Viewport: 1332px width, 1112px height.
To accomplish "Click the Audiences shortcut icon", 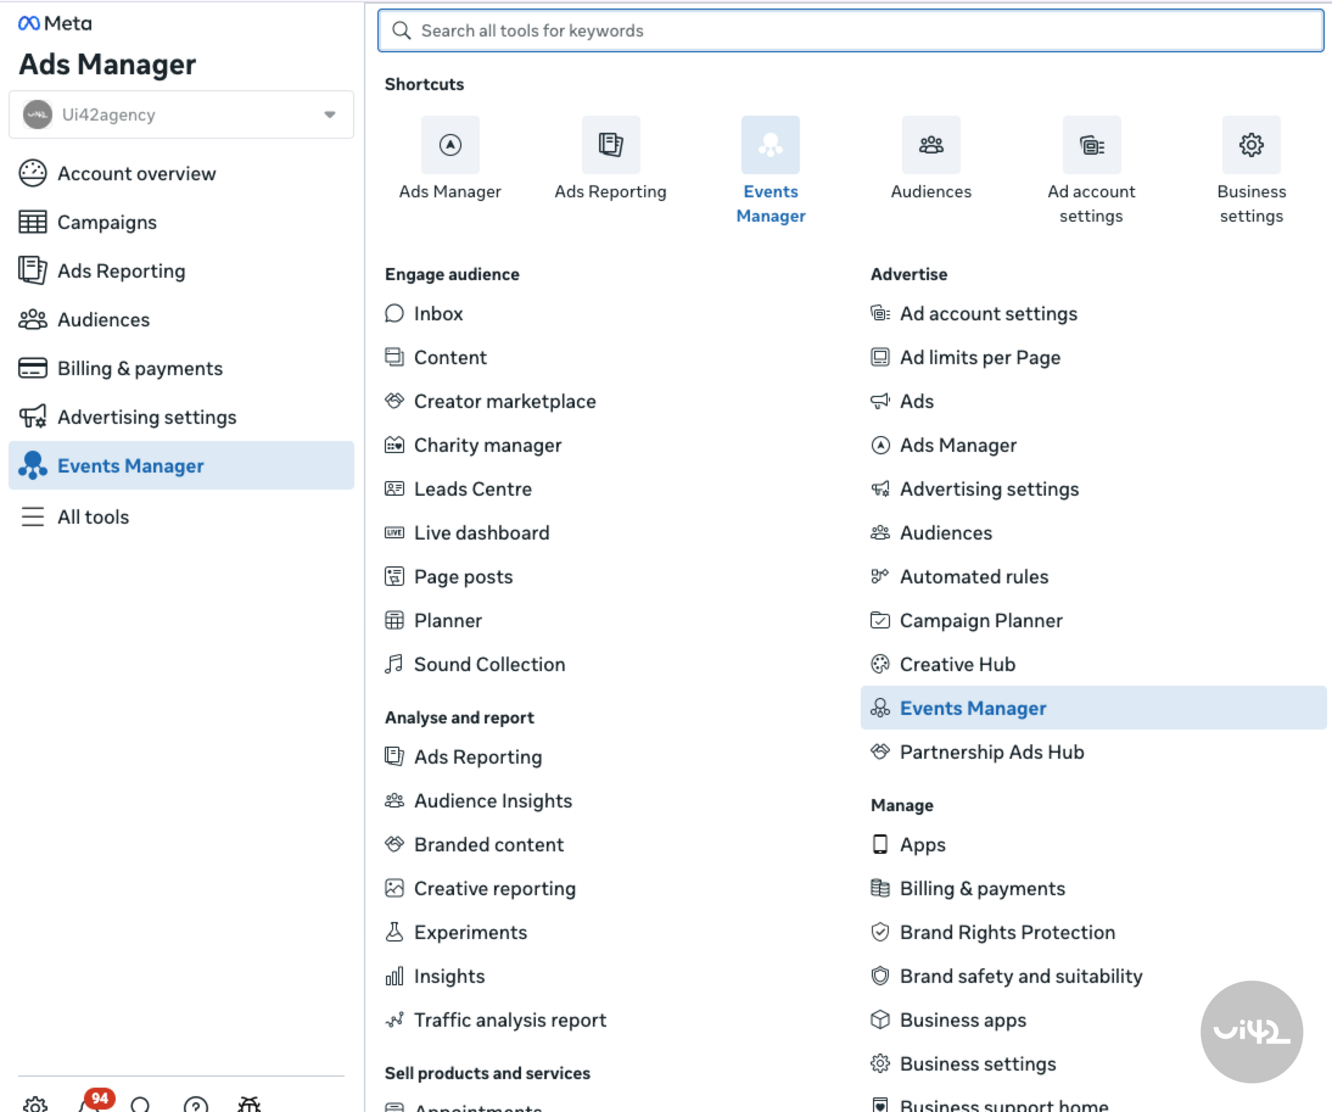I will tap(930, 146).
